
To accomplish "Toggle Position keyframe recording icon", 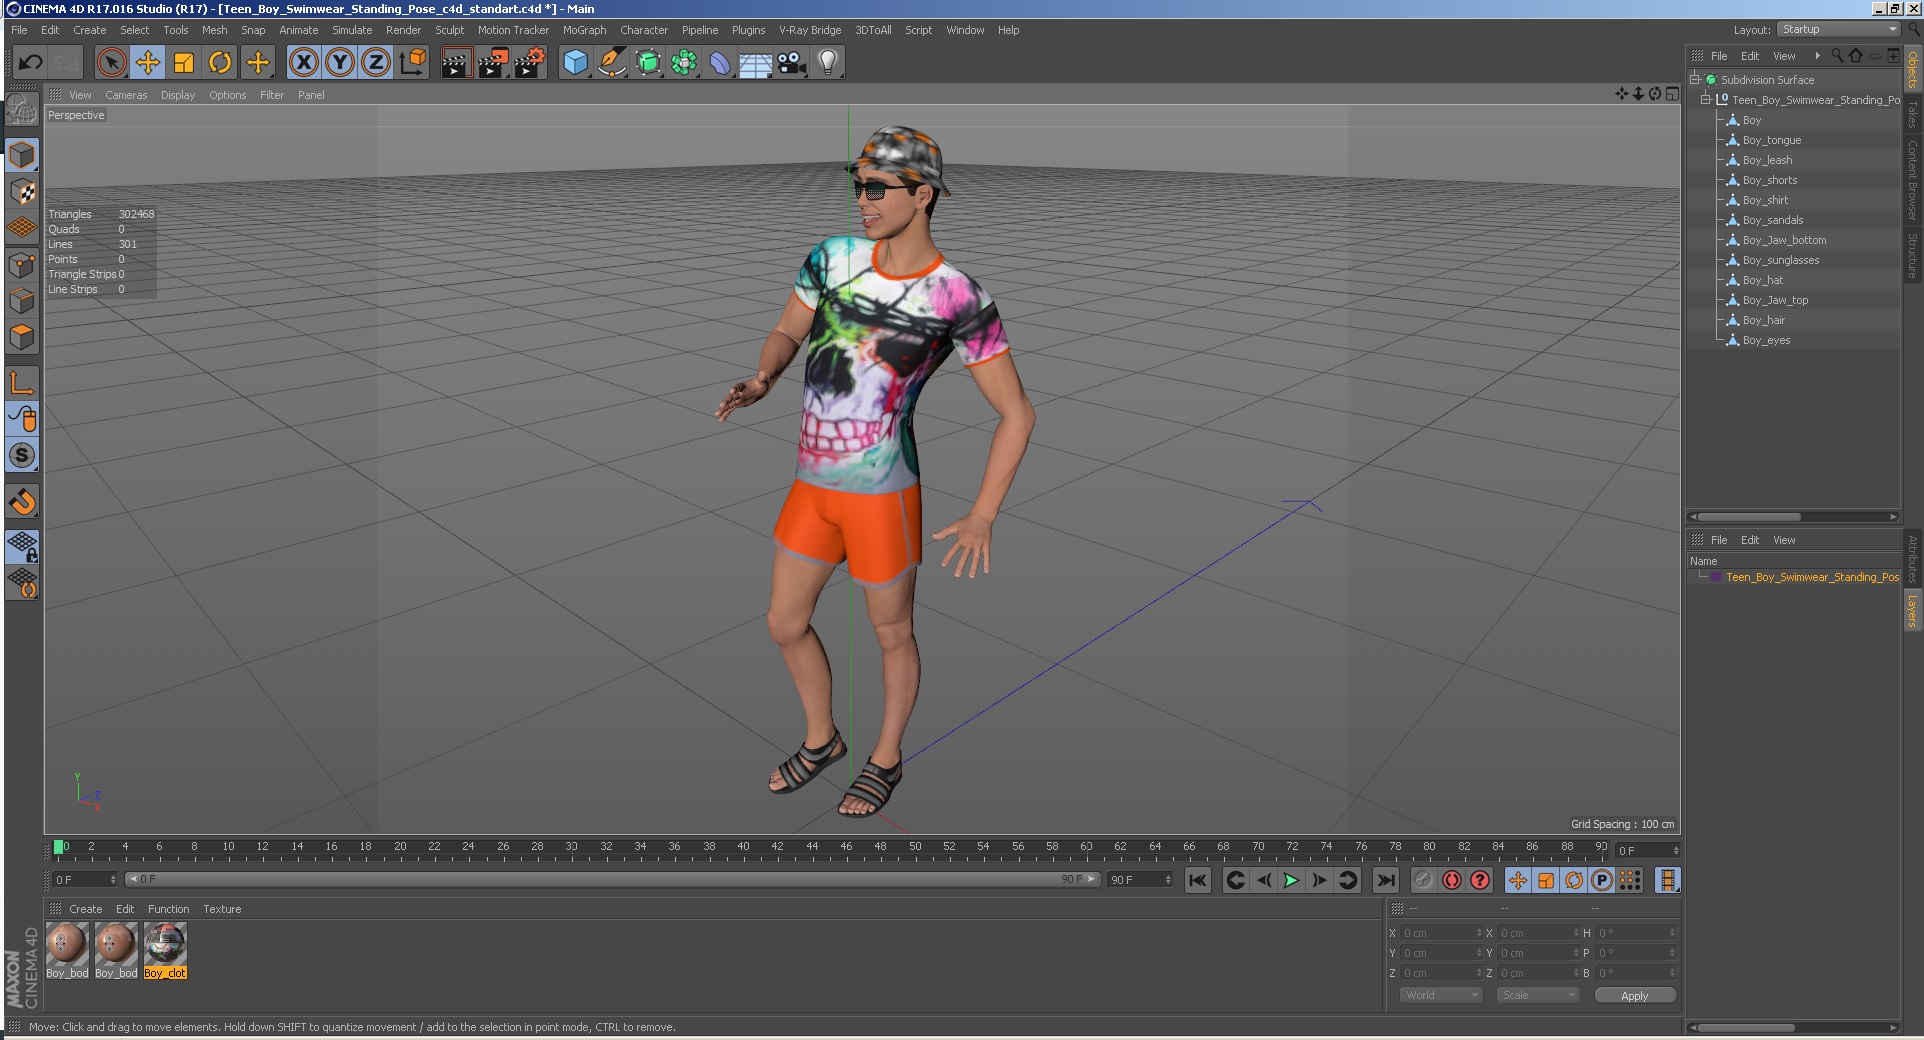I will (1518, 880).
